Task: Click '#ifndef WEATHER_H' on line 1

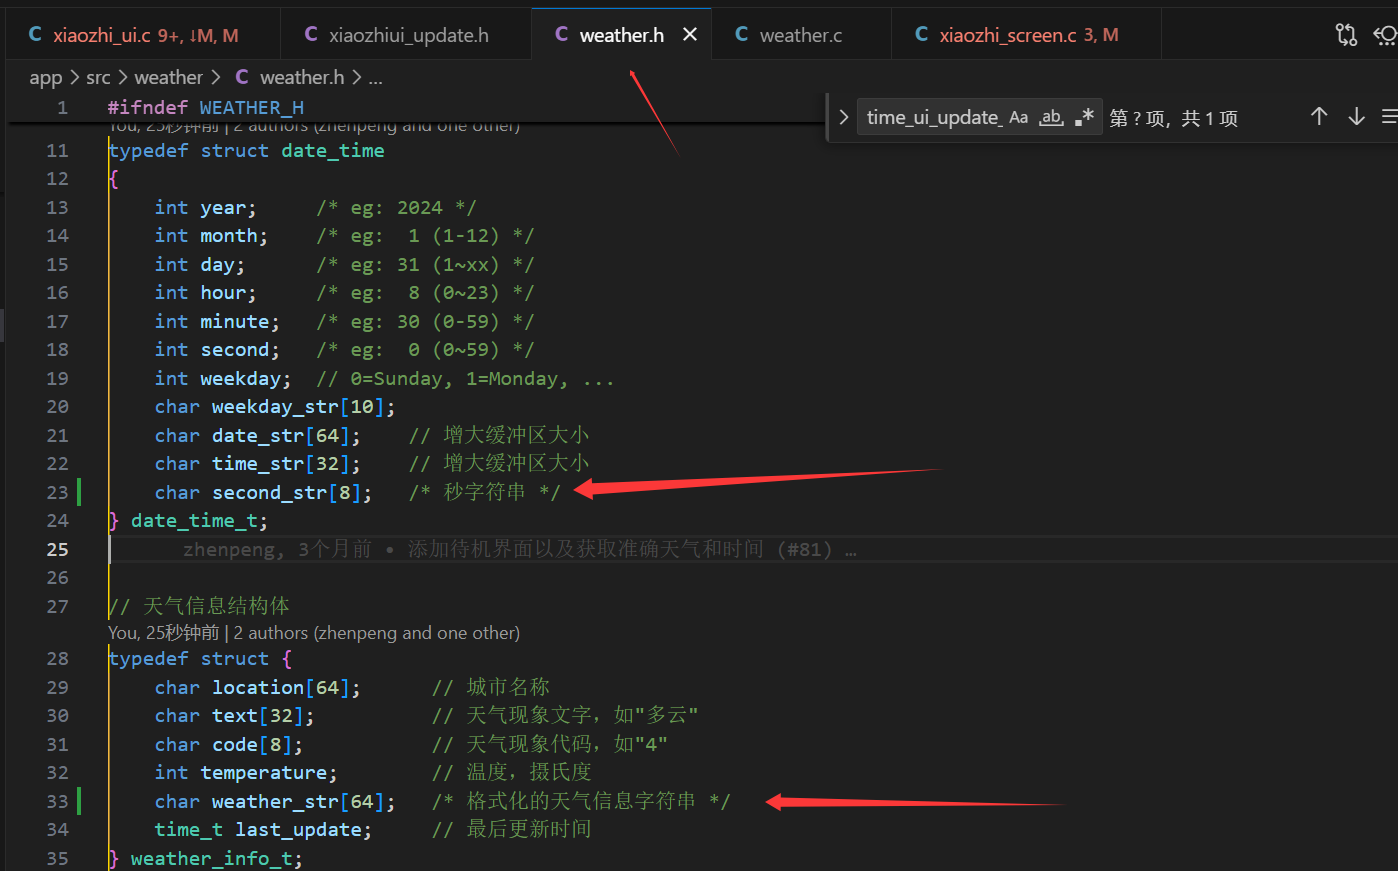Action: pyautogui.click(x=206, y=108)
